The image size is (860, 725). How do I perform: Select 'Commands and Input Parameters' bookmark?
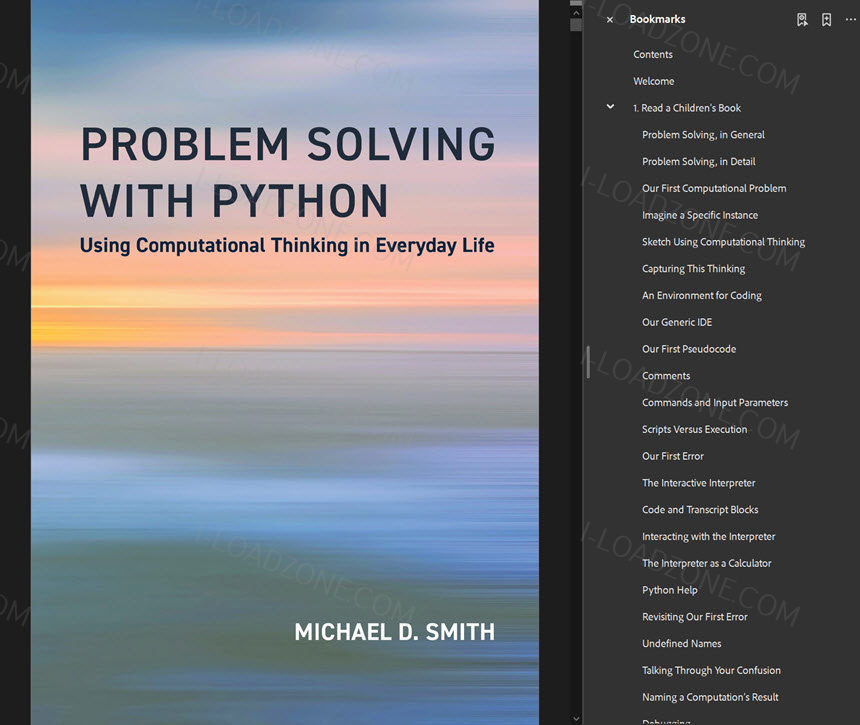[715, 403]
